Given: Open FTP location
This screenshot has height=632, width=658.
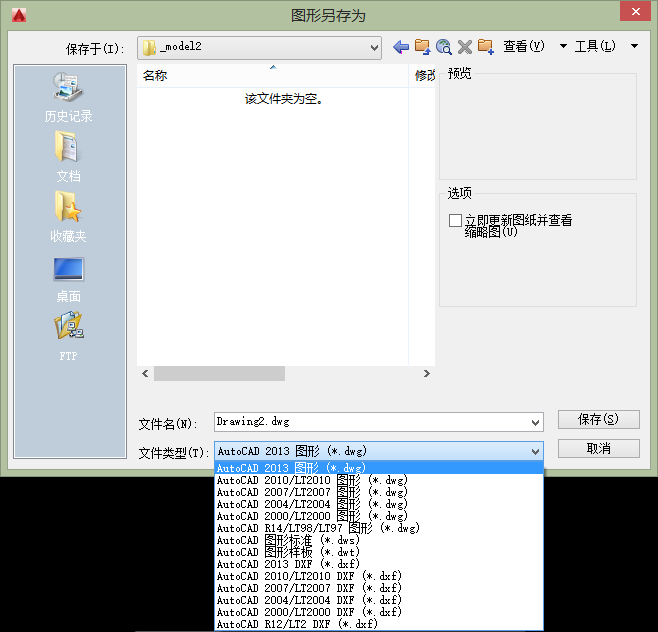Looking at the screenshot, I should pos(68,336).
